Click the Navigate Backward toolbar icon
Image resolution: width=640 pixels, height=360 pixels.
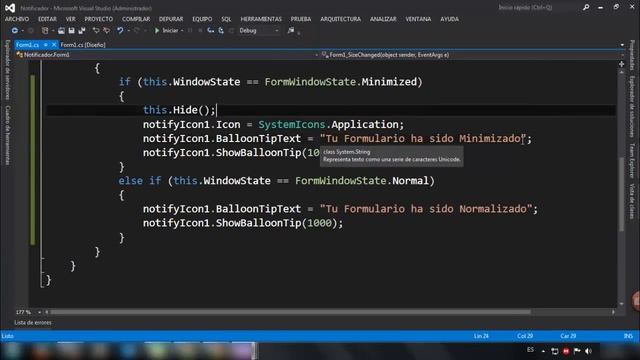pos(15,31)
